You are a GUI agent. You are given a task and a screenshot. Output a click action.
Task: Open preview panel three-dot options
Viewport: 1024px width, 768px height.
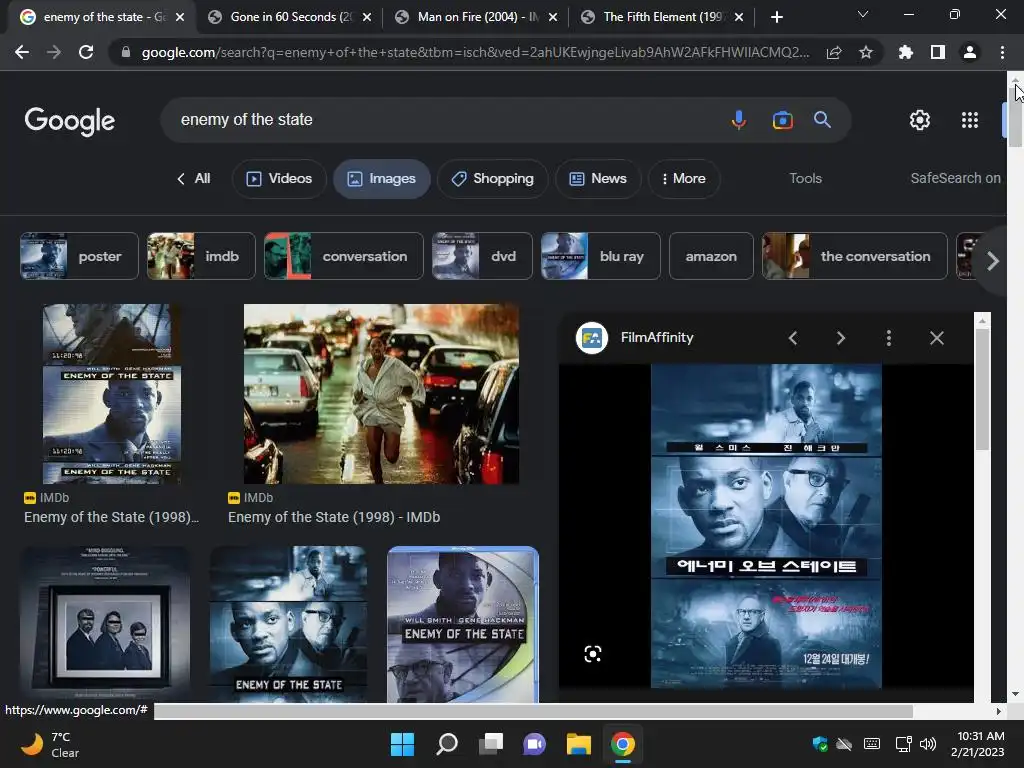coord(888,338)
